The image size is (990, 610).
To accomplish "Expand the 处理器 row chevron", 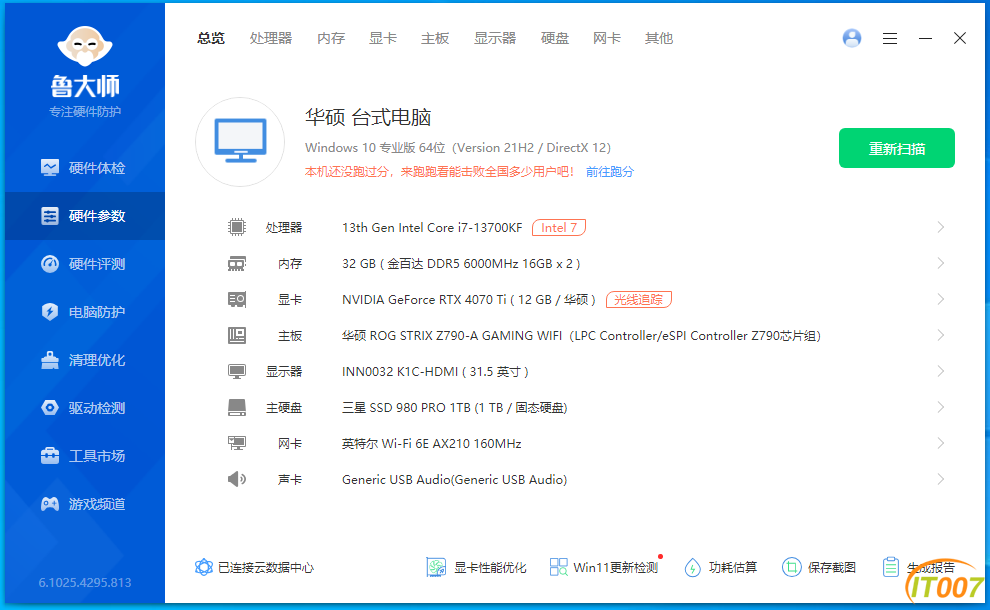I will tap(941, 227).
